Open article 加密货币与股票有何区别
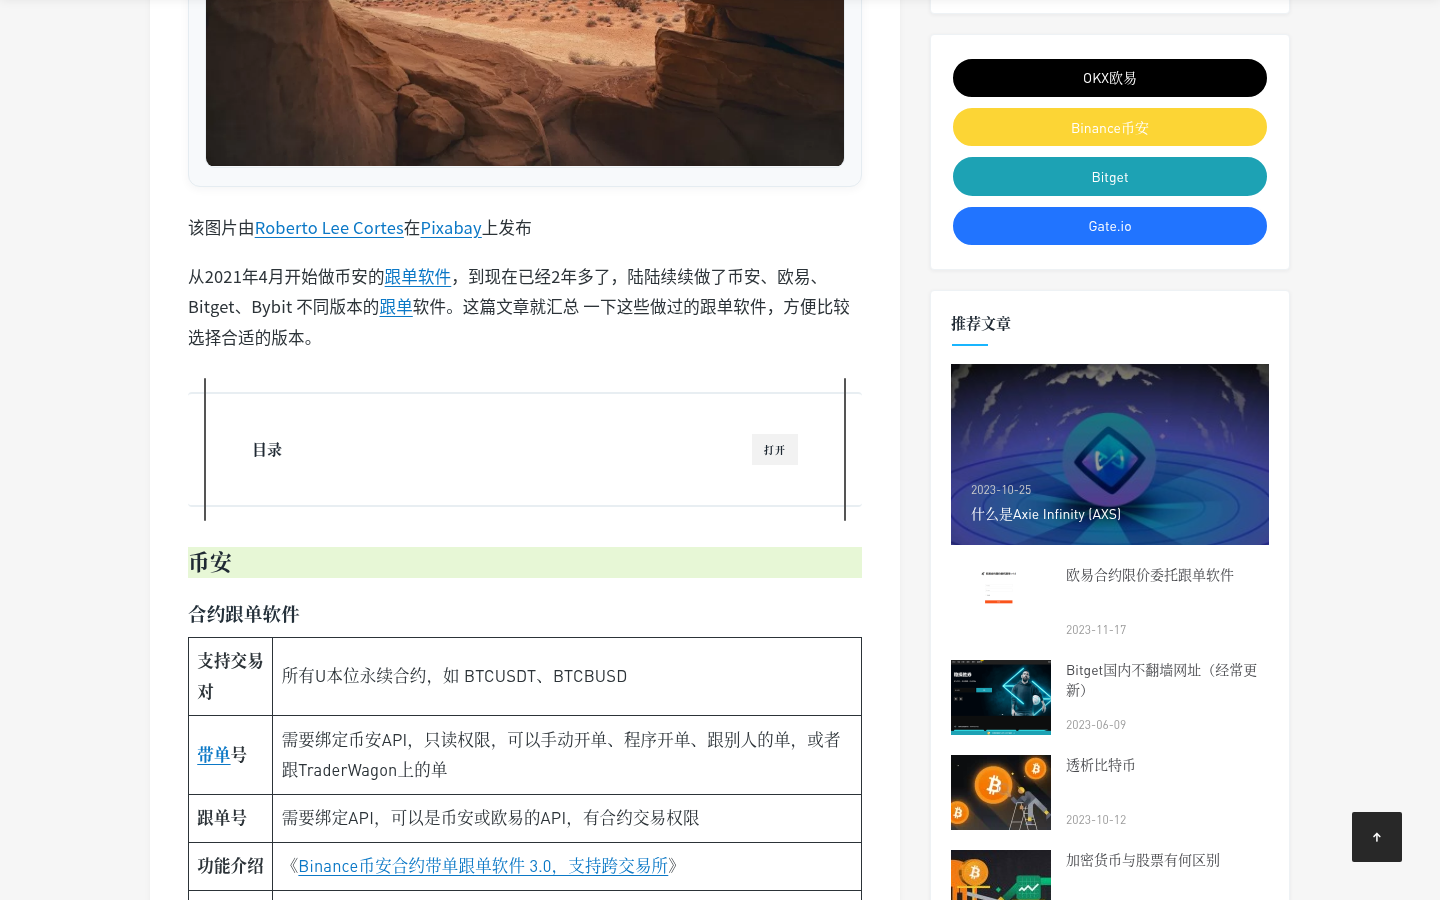Viewport: 1440px width, 900px height. point(1143,860)
